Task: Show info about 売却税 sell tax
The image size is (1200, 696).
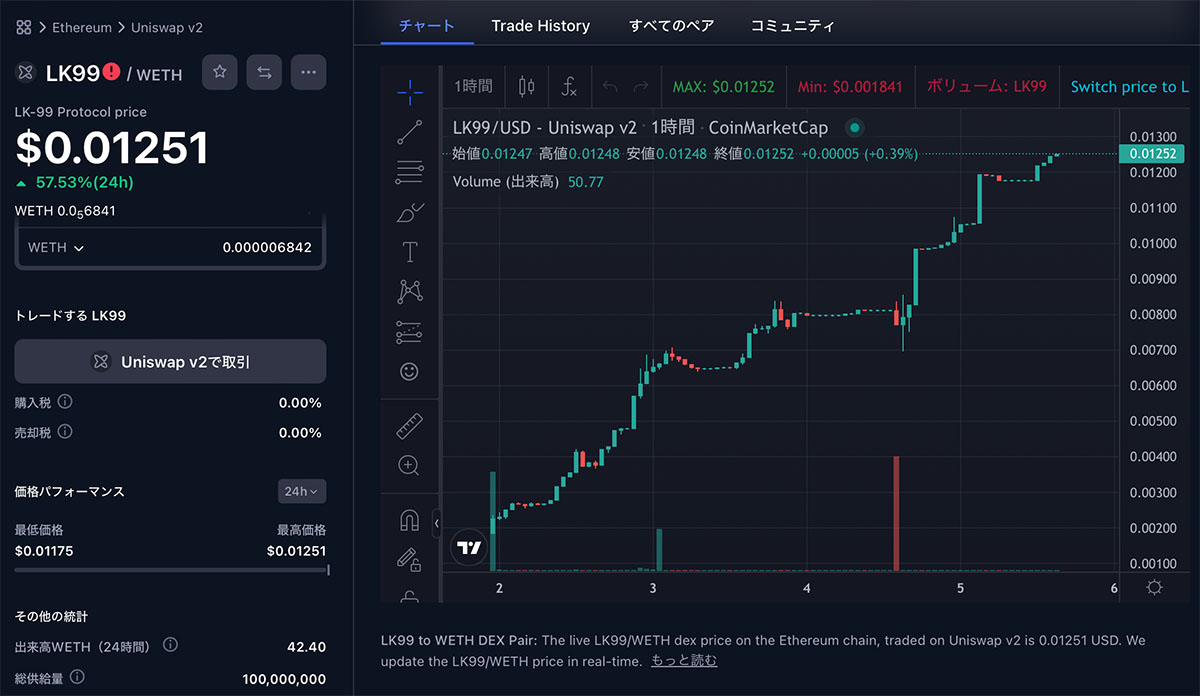Action: point(65,432)
